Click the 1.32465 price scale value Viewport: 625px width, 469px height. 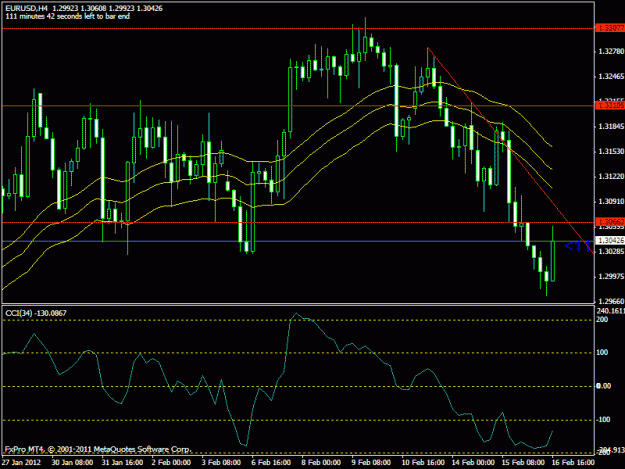pos(611,77)
